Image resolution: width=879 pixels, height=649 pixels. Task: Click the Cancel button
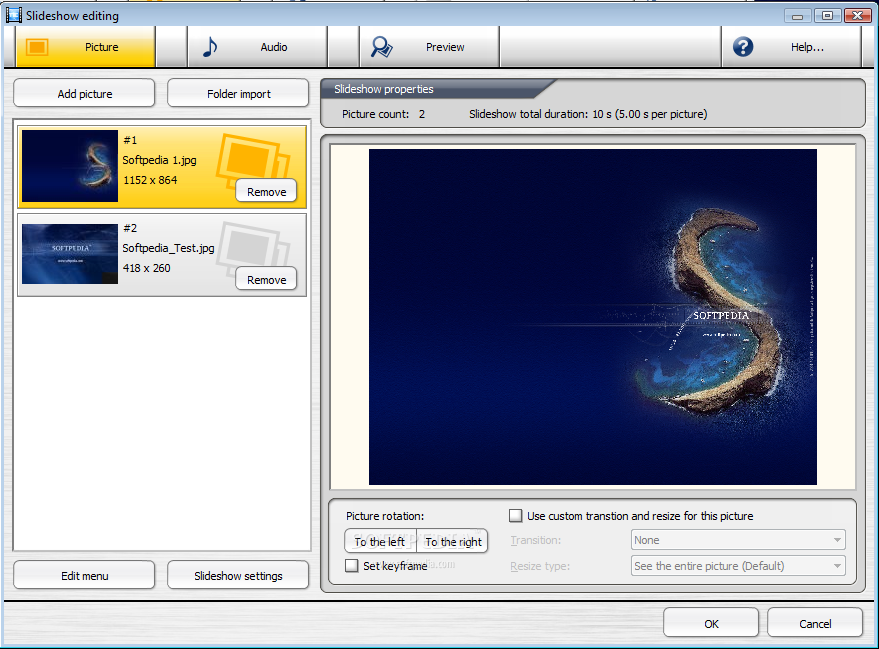pyautogui.click(x=815, y=623)
